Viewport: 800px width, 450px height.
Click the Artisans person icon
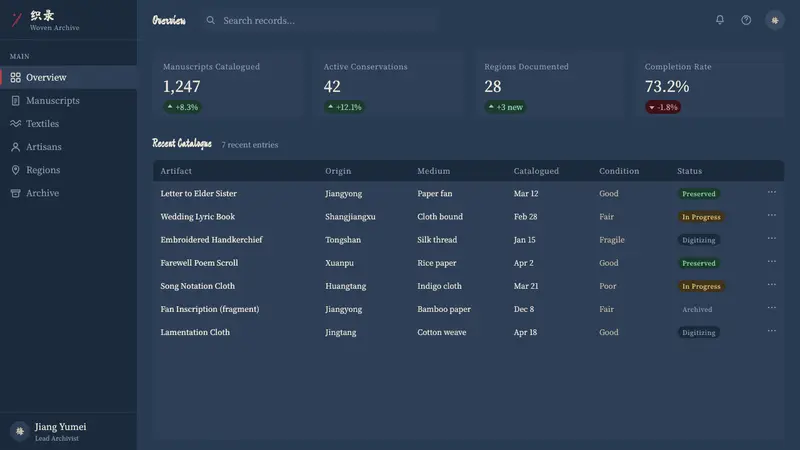15,147
